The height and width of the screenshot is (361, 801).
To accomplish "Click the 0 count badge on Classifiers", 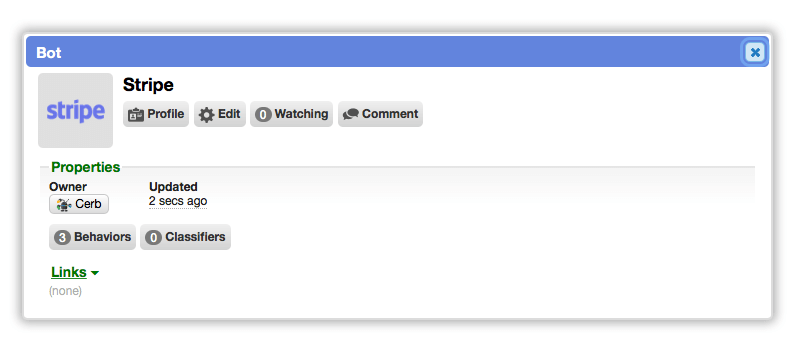I will (x=153, y=237).
